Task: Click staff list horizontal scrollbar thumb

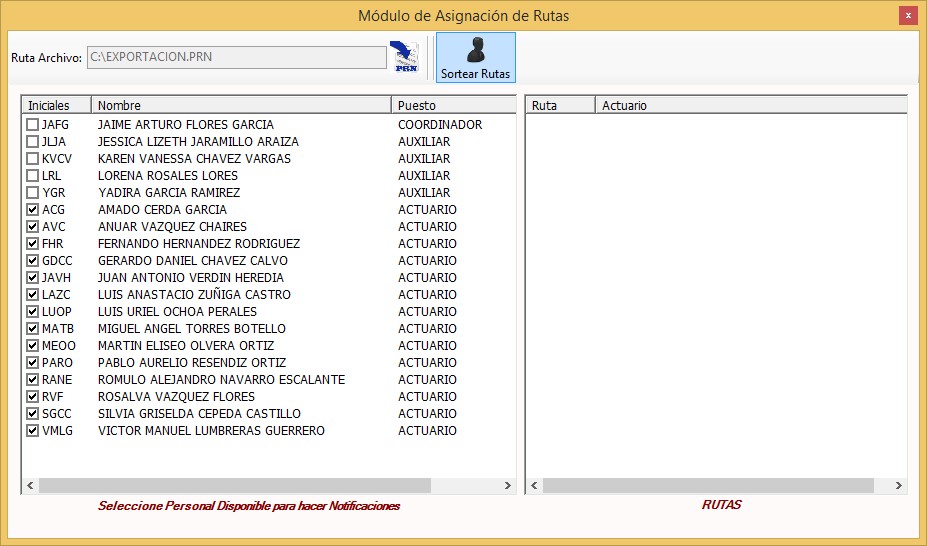Action: (x=235, y=486)
